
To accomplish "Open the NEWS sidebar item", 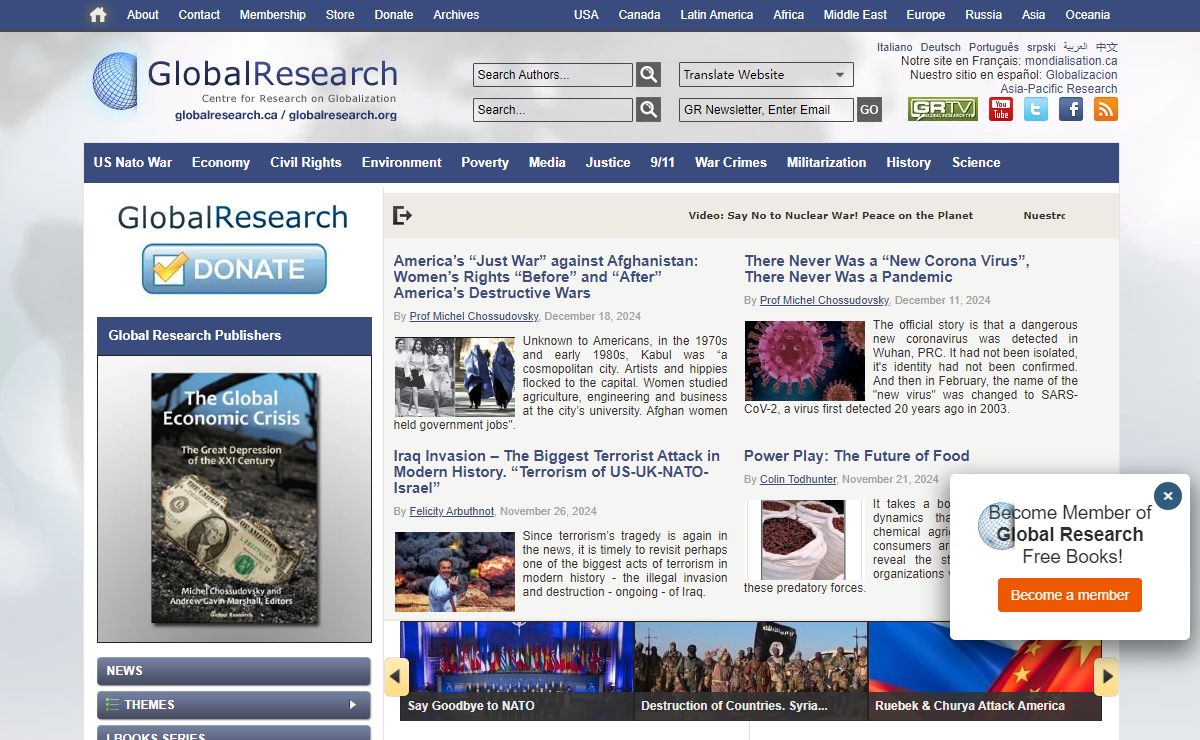I will pyautogui.click(x=234, y=671).
